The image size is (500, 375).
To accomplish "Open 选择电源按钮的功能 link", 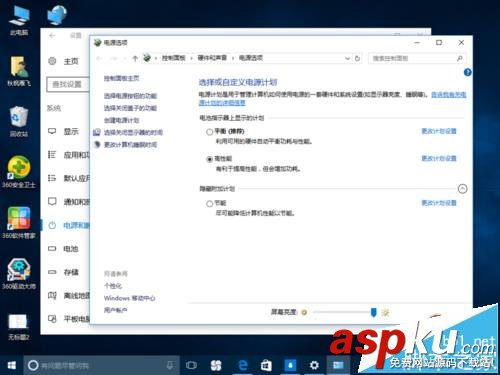I will coord(130,96).
